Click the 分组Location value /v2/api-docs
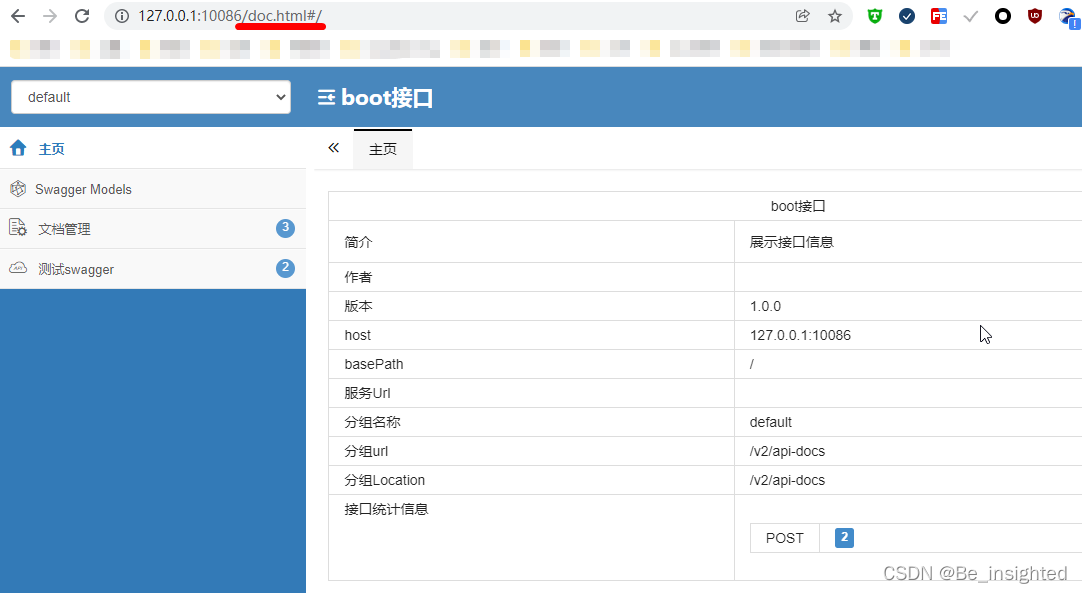 pos(787,480)
